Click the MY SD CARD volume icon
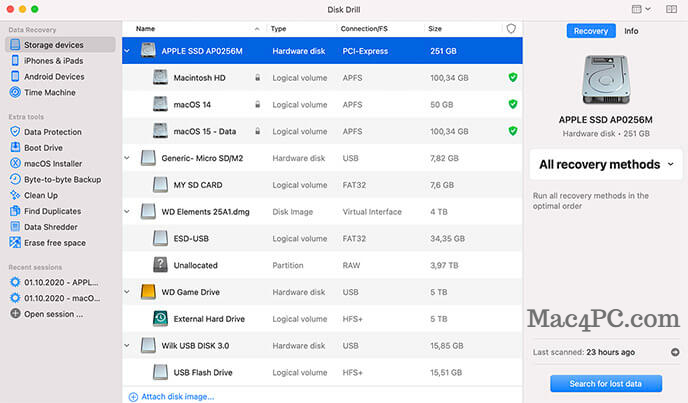Image resolution: width=688 pixels, height=403 pixels. click(x=160, y=185)
